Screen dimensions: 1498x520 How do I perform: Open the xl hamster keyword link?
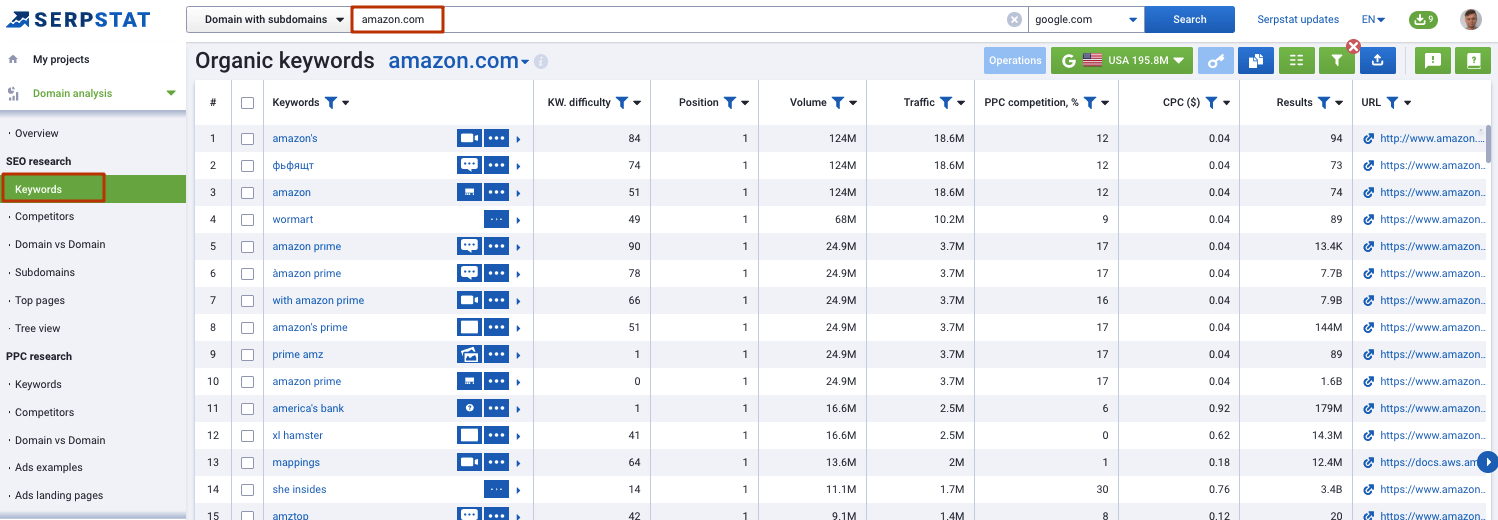(x=298, y=435)
